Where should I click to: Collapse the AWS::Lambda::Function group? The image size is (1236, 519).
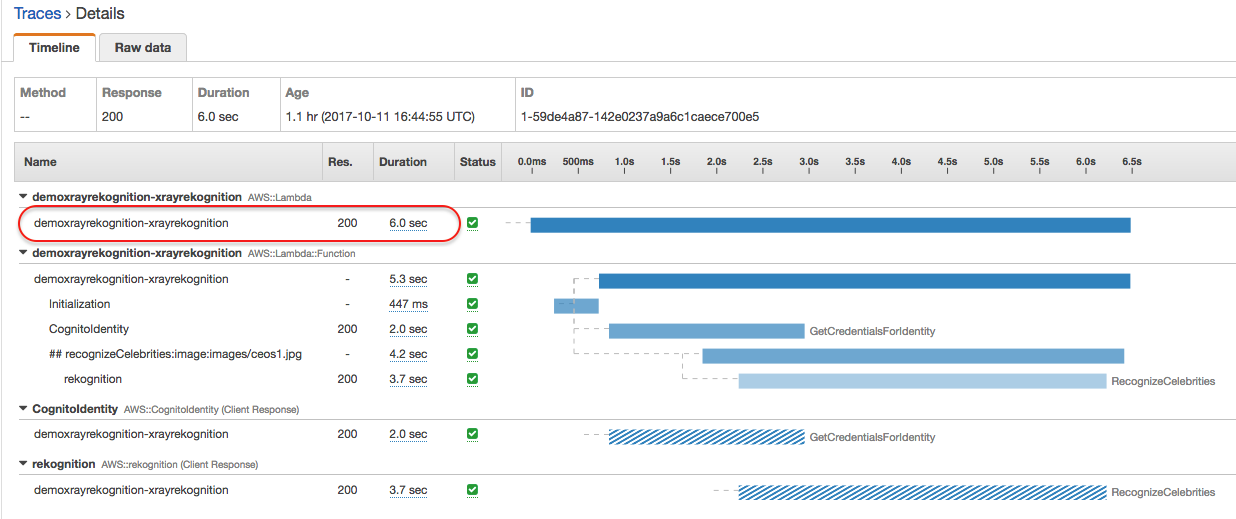(24, 253)
